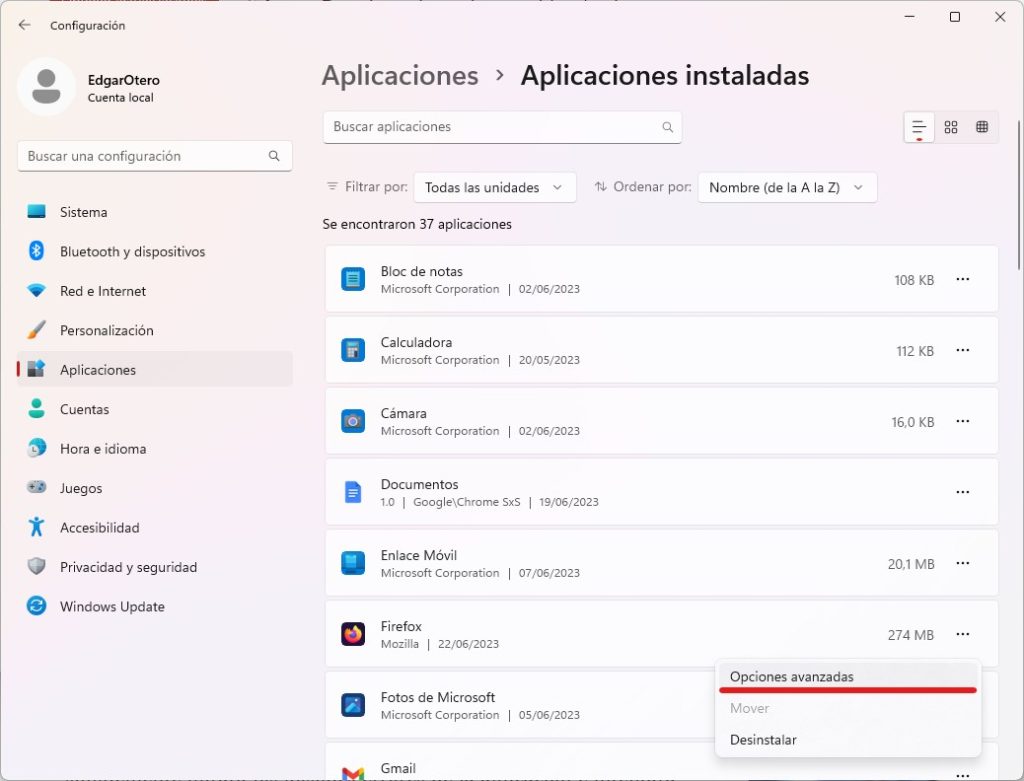1024x781 pixels.
Task: Click the magnifier in Buscar aplicaciones
Action: (667, 127)
